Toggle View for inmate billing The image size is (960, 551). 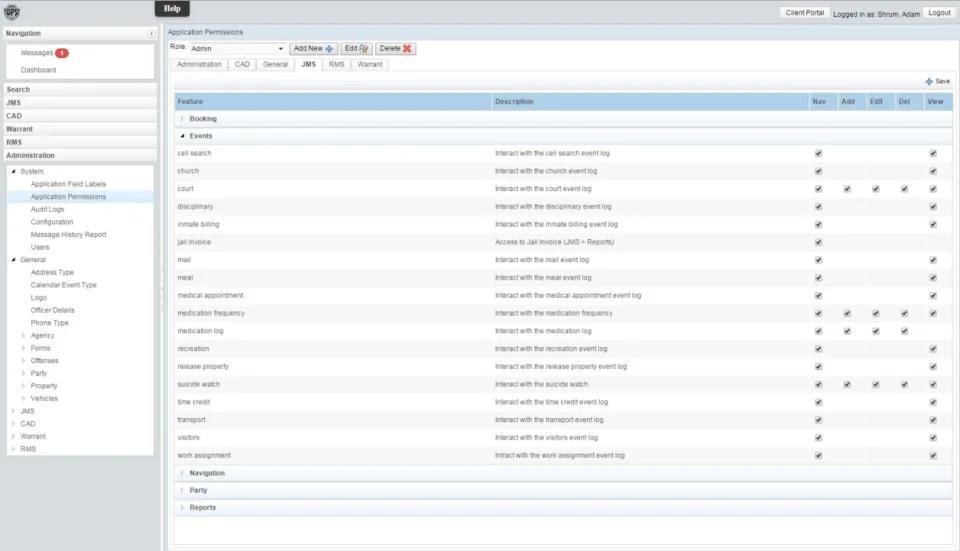[x=933, y=225]
